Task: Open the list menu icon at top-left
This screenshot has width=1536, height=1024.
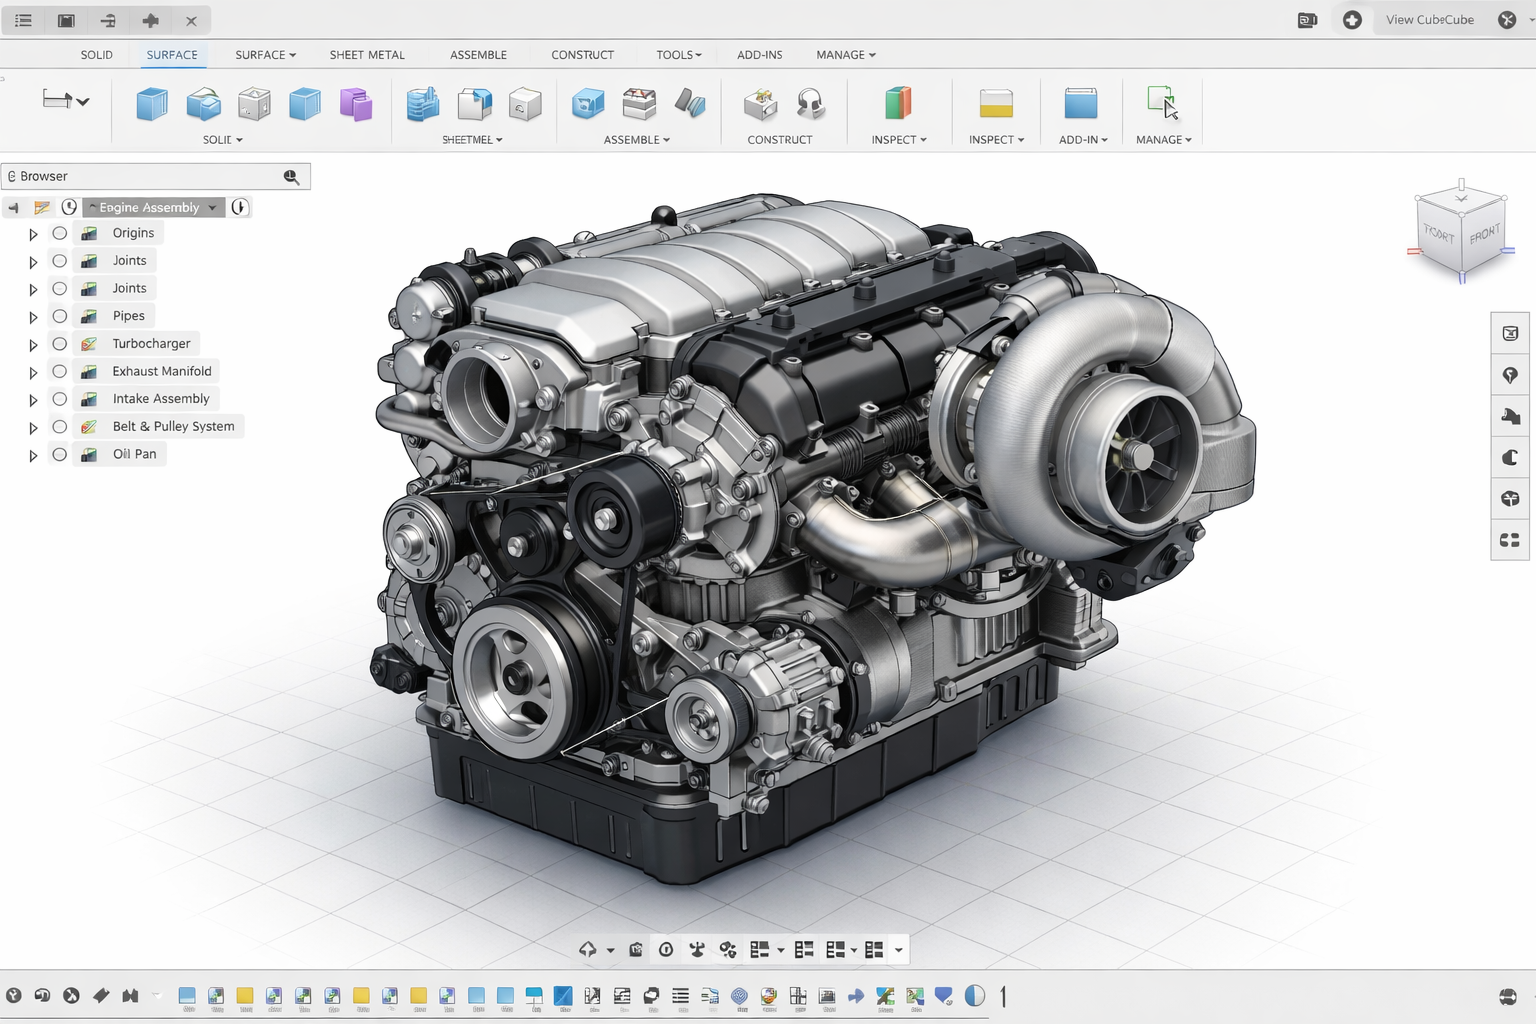Action: [x=23, y=20]
